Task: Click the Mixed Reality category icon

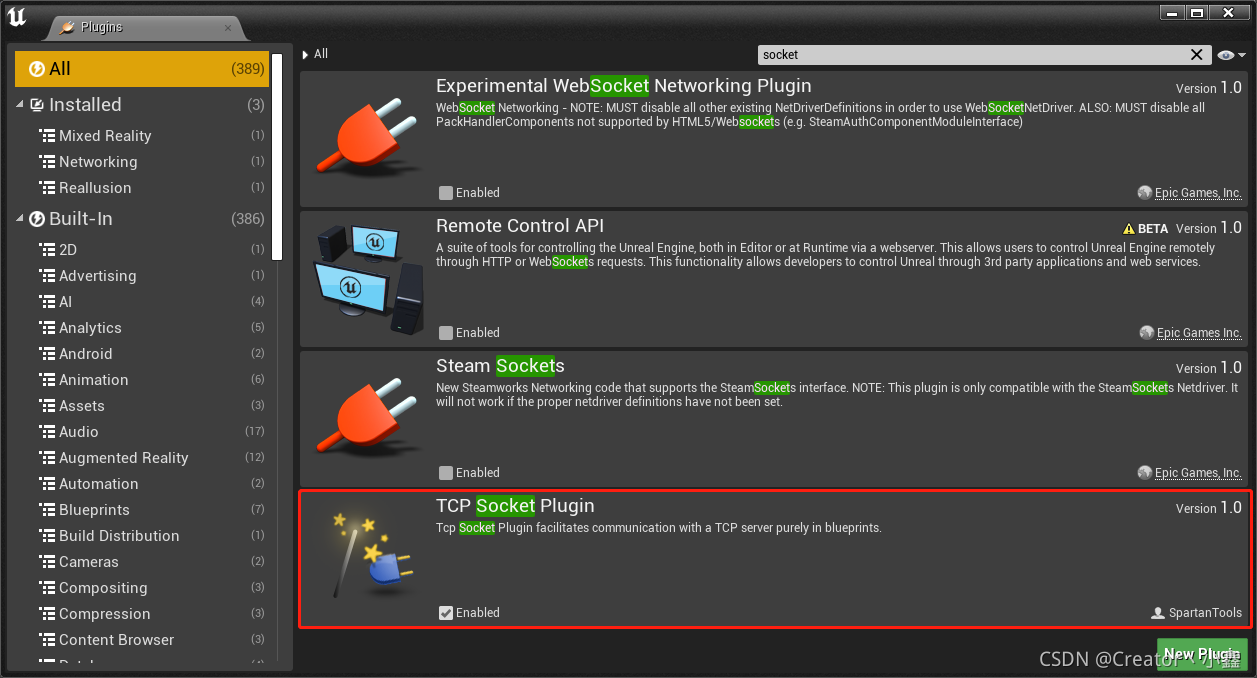Action: click(x=47, y=135)
